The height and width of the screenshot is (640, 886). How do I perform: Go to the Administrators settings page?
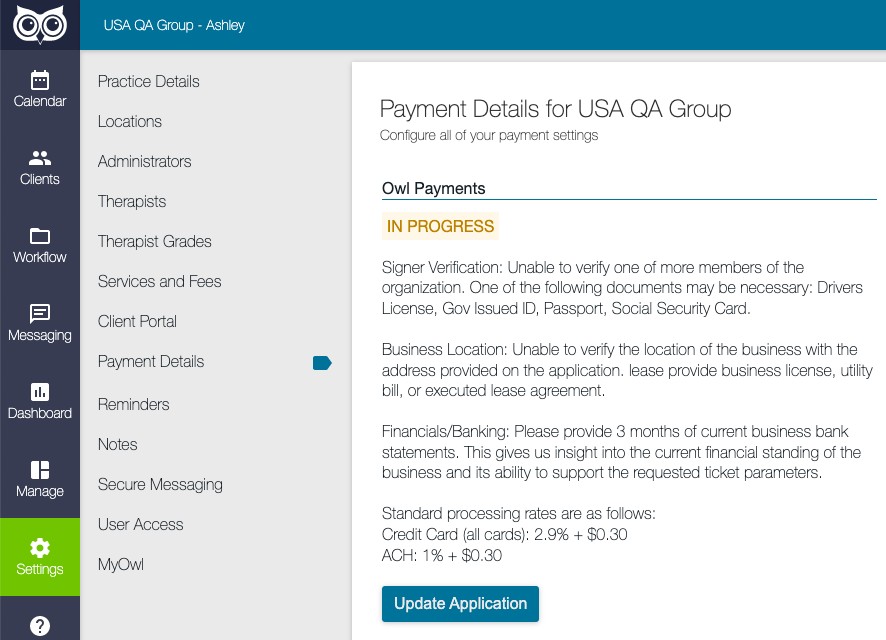pyautogui.click(x=145, y=162)
